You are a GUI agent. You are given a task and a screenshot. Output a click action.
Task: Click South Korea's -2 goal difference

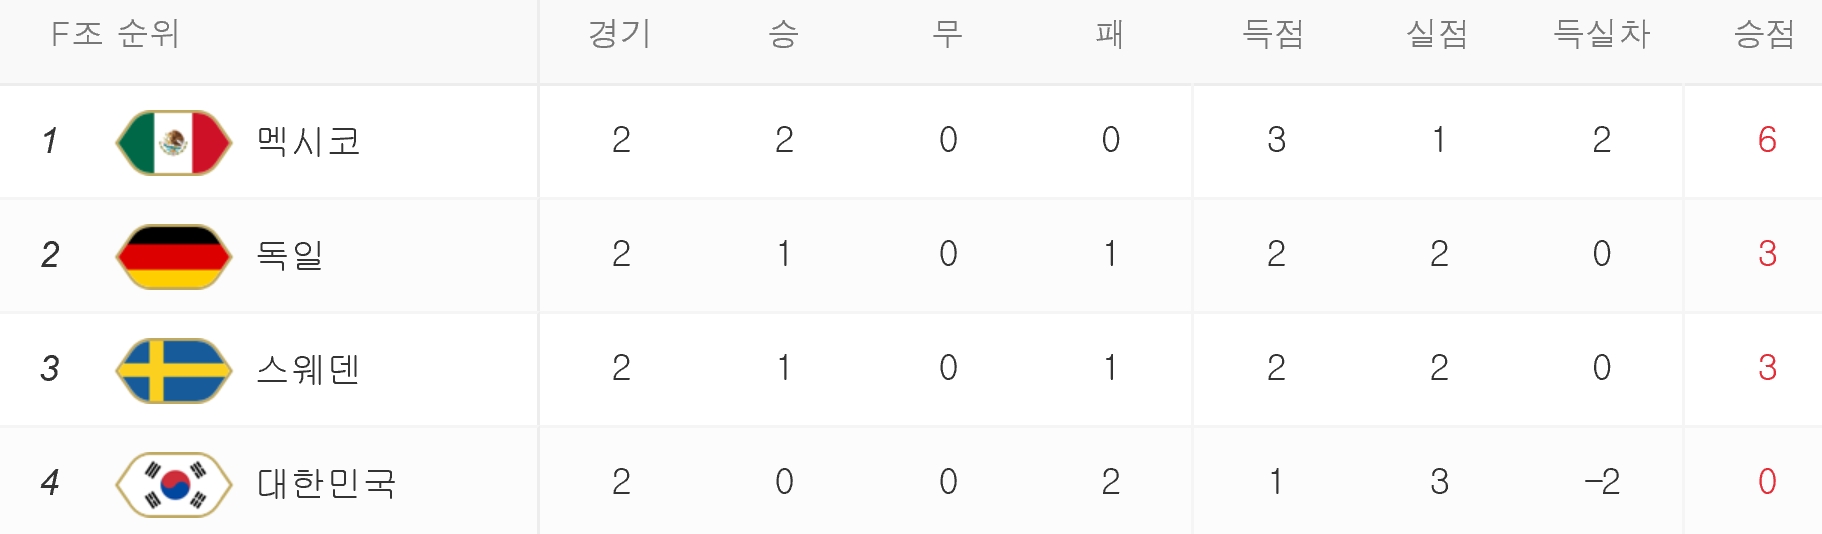coord(1601,482)
